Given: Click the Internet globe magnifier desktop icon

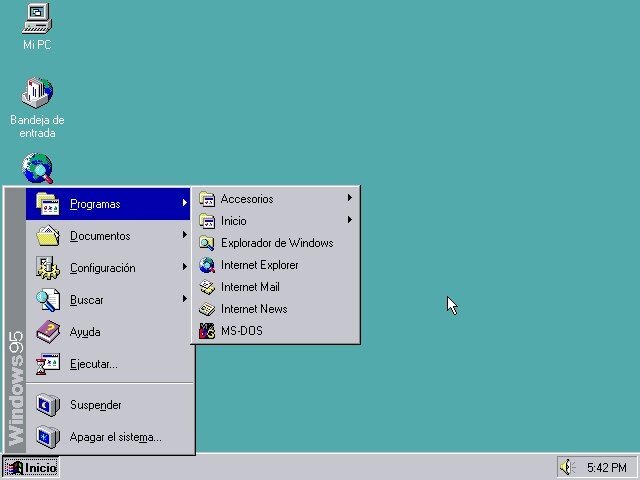Looking at the screenshot, I should (37, 168).
